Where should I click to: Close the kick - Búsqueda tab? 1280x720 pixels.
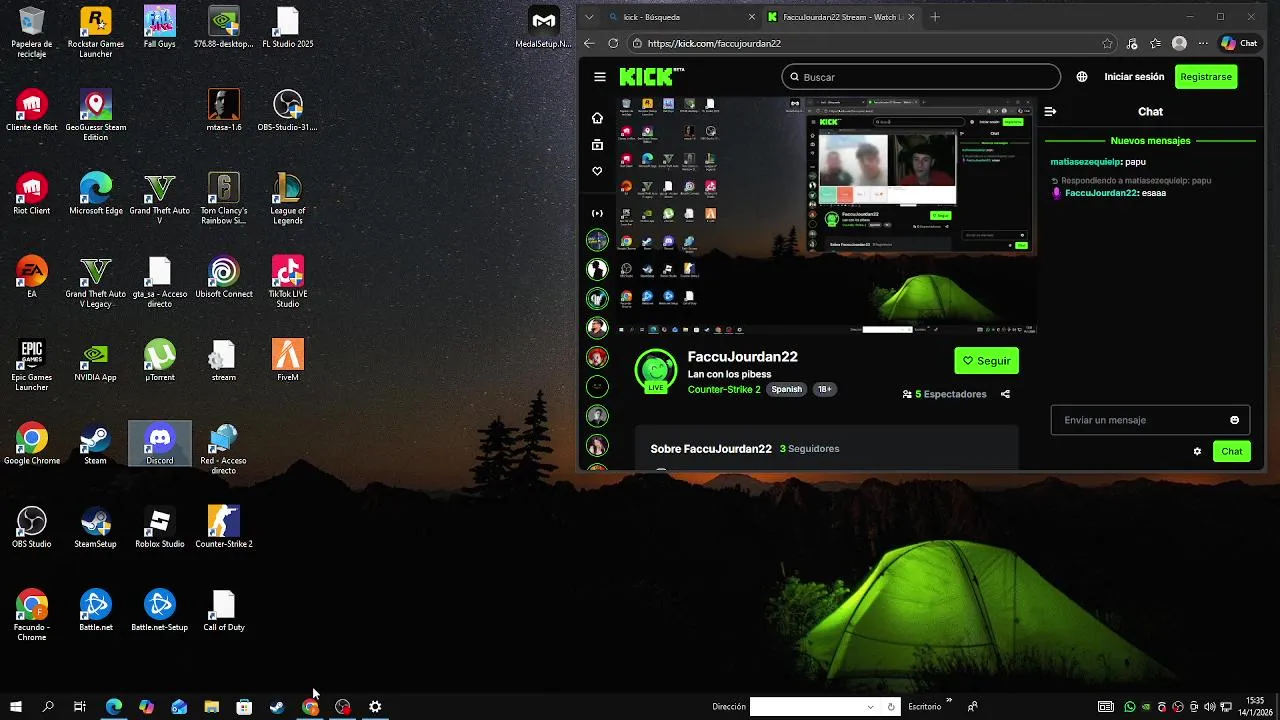[752, 17]
